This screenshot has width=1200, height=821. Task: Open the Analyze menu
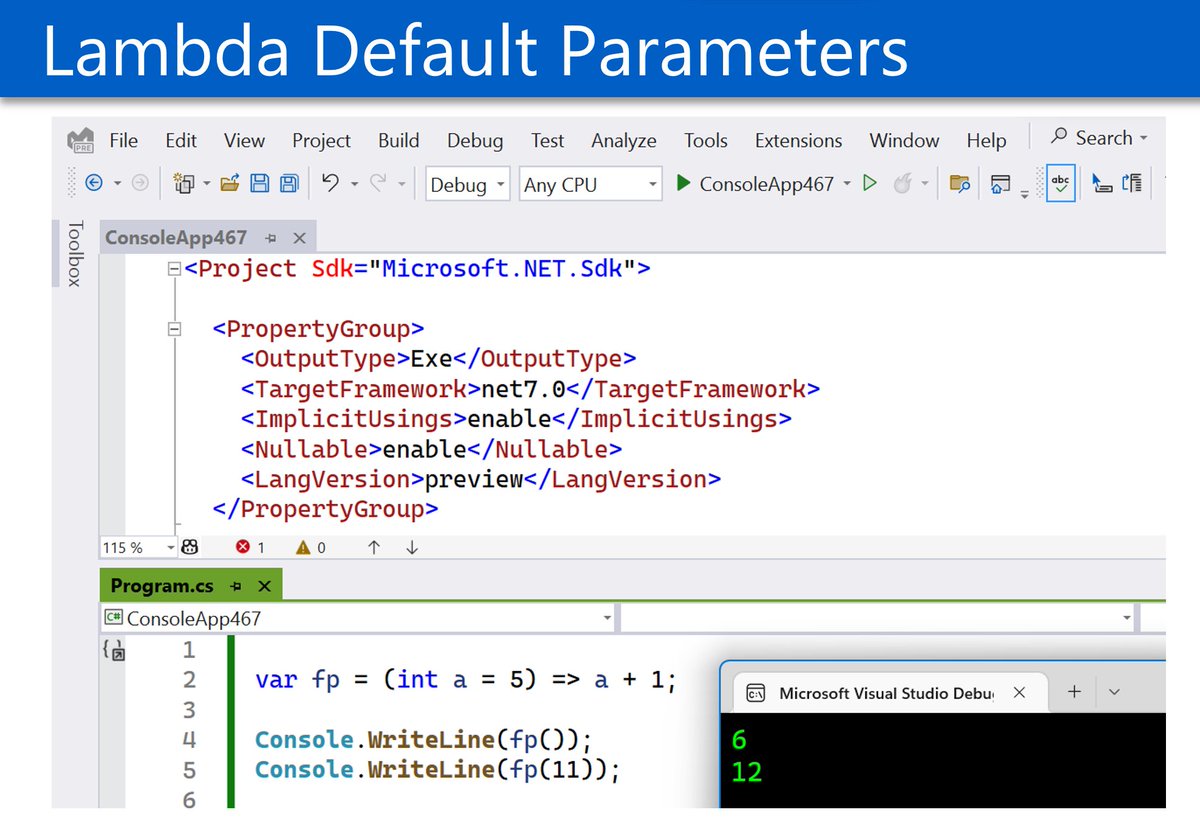(624, 141)
